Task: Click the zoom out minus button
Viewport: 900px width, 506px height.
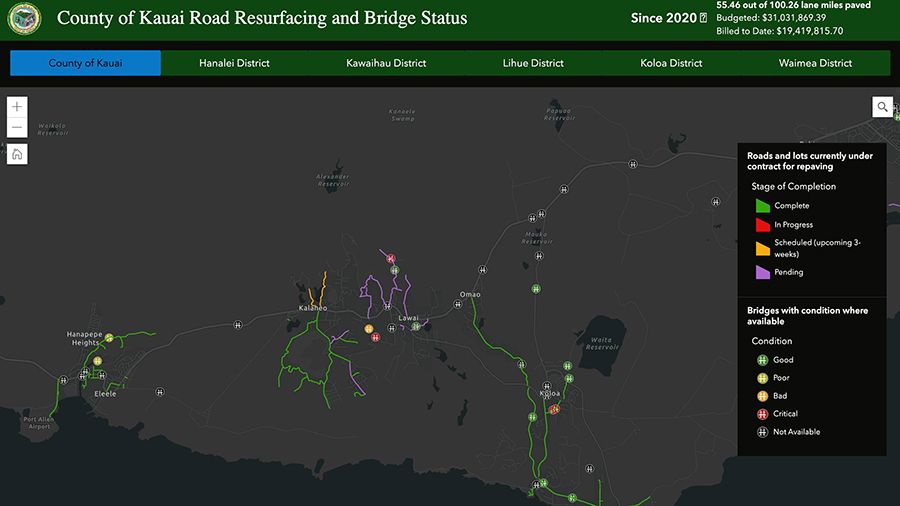Action: (17, 127)
